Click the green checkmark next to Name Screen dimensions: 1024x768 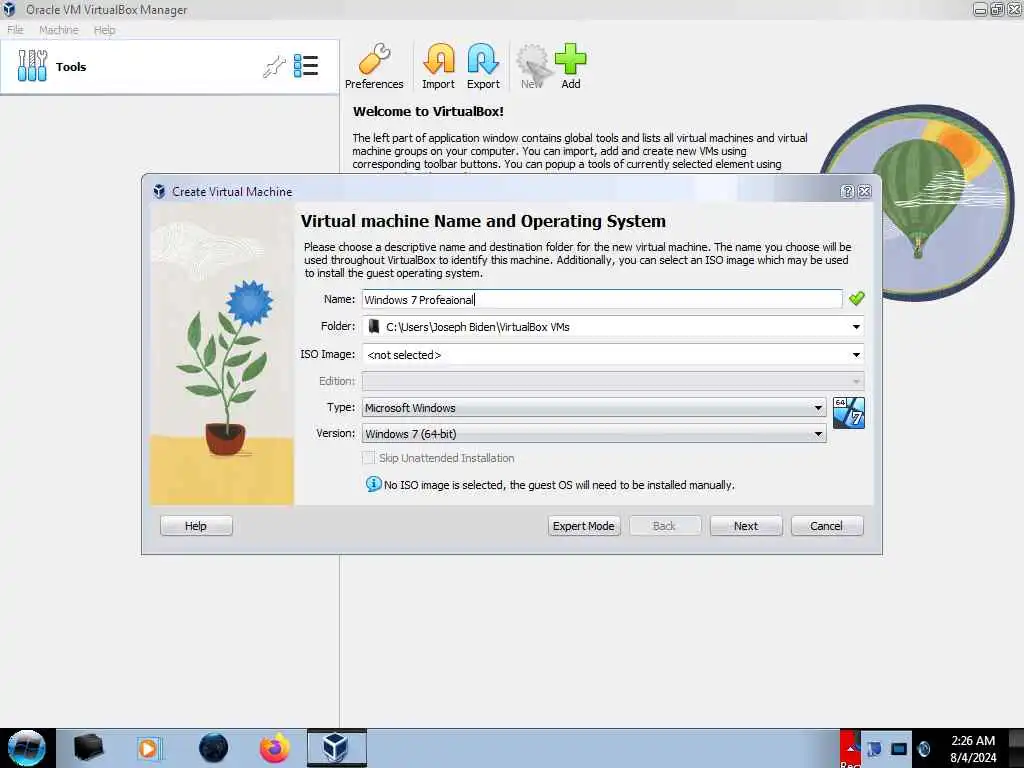(x=856, y=298)
